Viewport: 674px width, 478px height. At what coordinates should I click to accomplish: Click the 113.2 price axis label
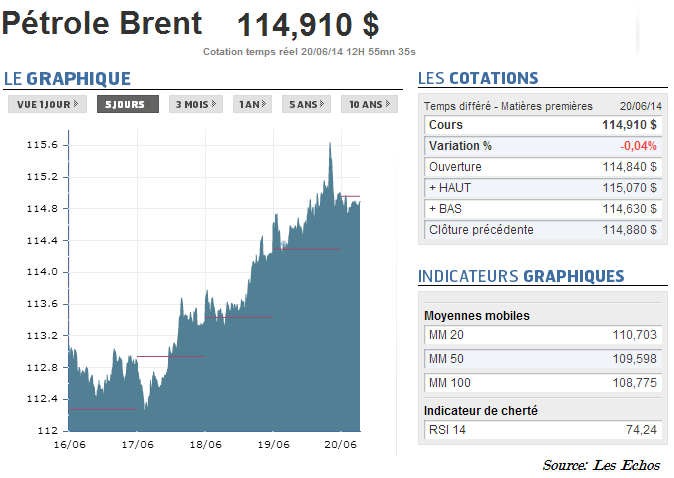tap(42, 336)
